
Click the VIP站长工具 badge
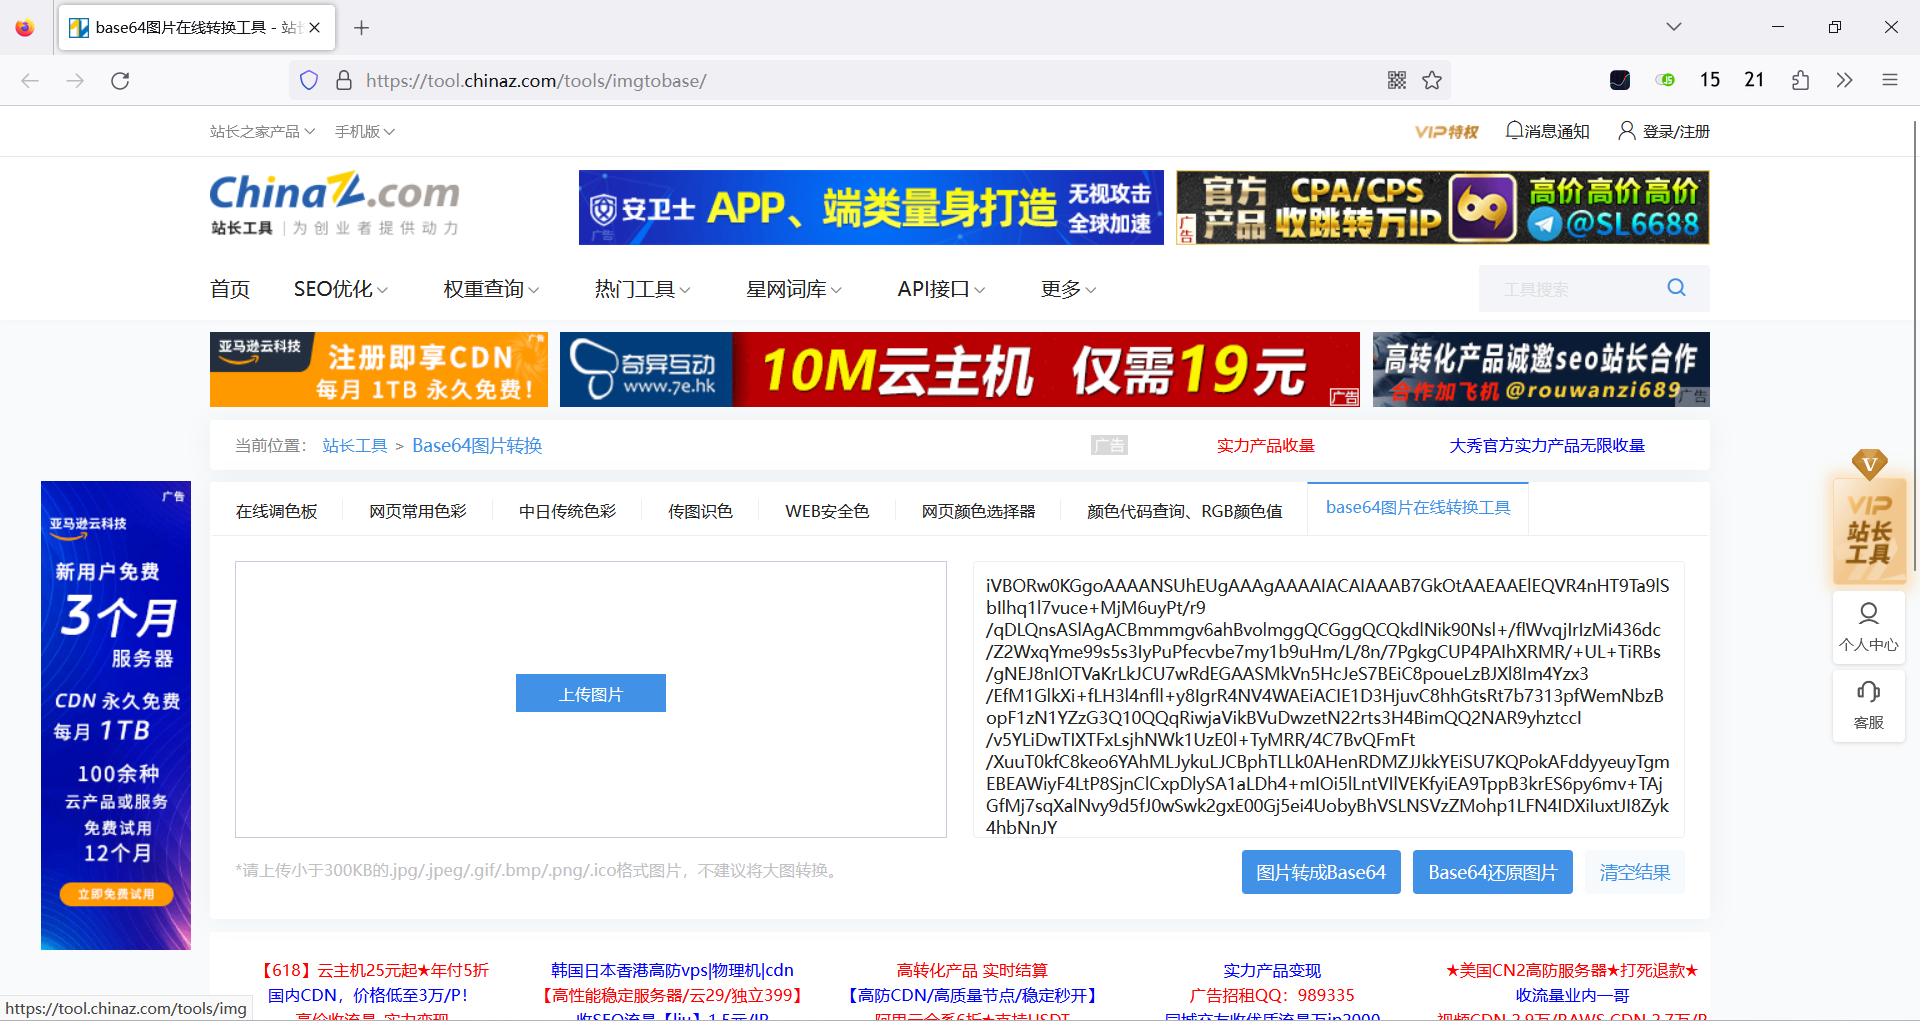pyautogui.click(x=1869, y=530)
